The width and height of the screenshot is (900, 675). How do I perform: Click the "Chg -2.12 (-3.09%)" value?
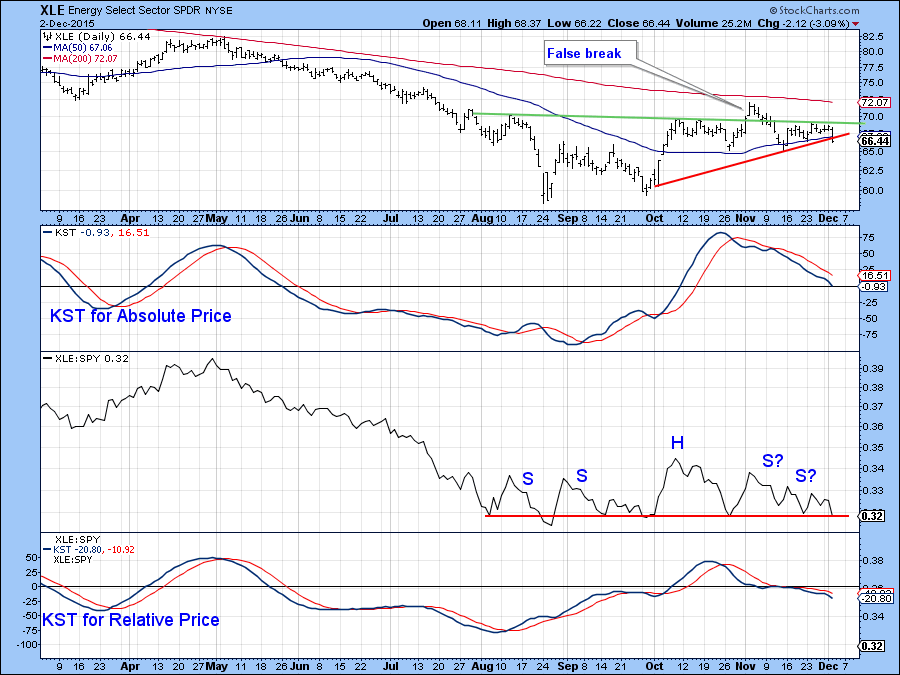click(x=804, y=24)
